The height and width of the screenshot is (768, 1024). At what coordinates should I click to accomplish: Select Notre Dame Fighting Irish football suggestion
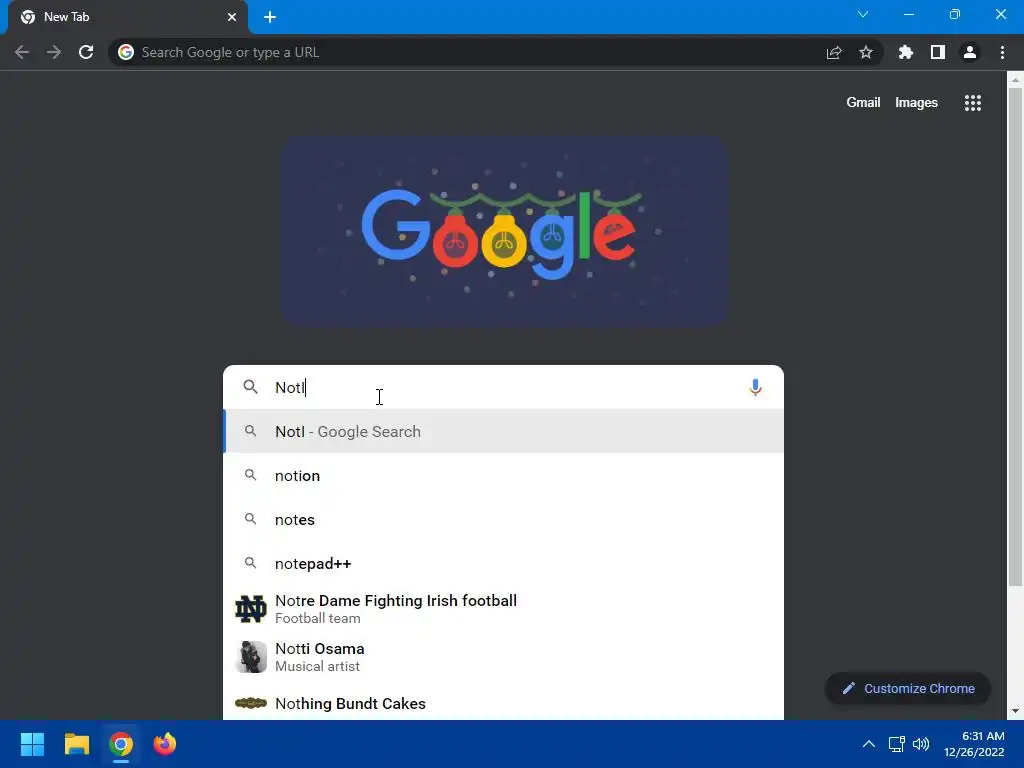tap(503, 609)
